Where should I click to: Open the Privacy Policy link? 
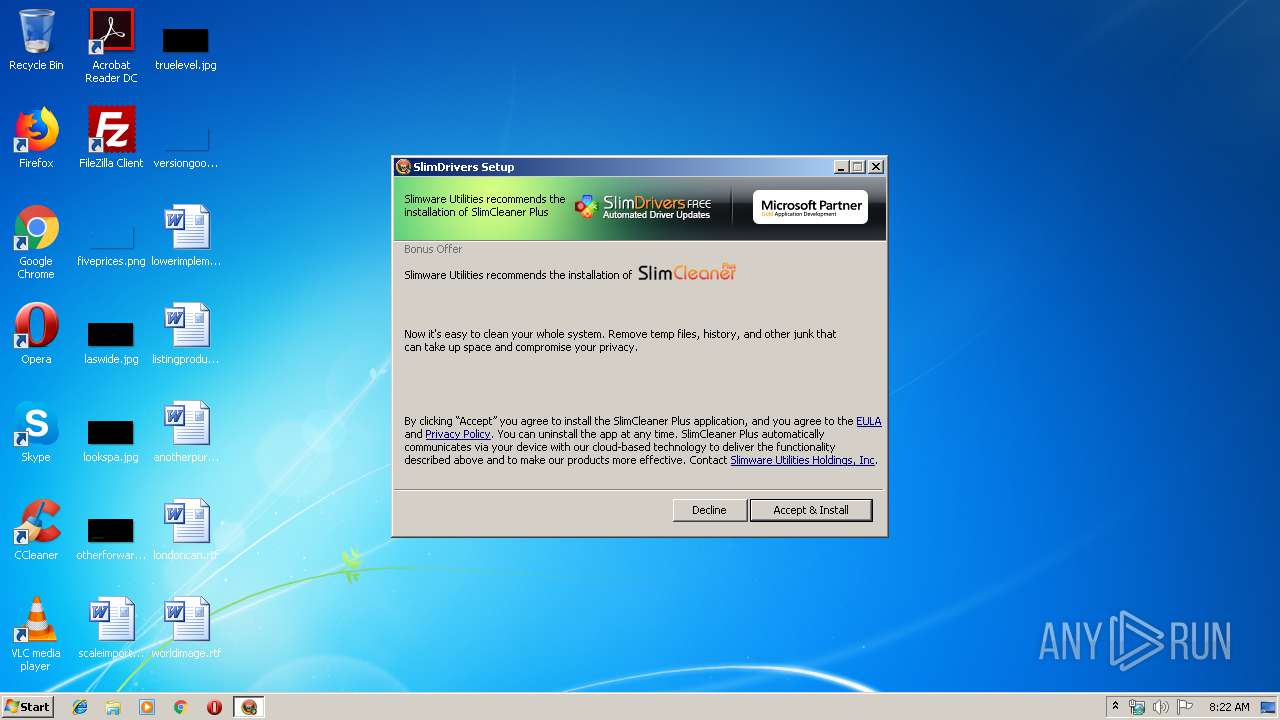(458, 434)
